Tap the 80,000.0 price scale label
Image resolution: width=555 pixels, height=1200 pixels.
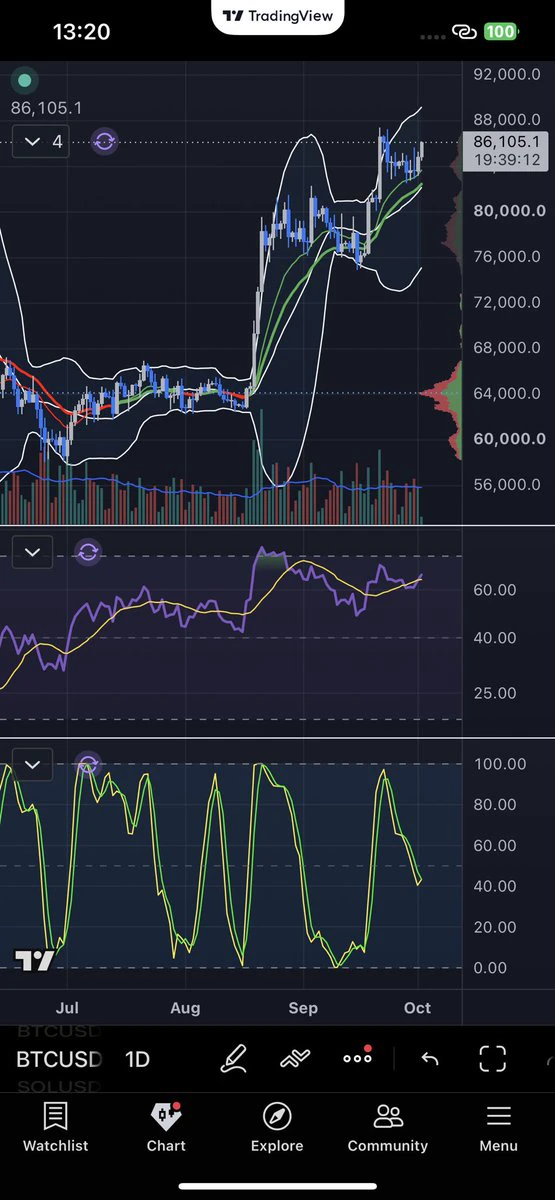click(x=509, y=211)
